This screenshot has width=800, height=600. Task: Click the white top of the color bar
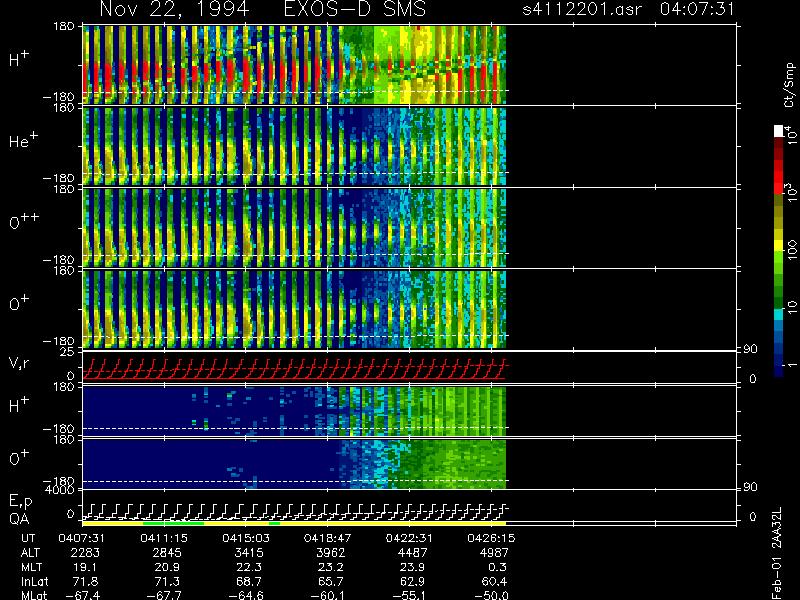pyautogui.click(x=778, y=132)
